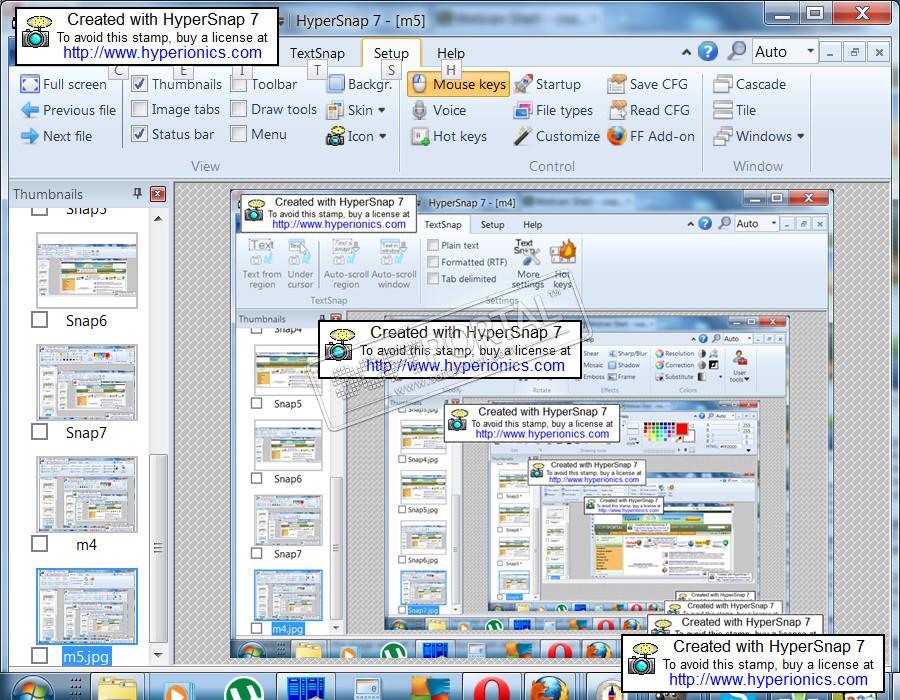Viewport: 900px width, 700px height.
Task: Open the FF Add-on option
Action: 651,137
